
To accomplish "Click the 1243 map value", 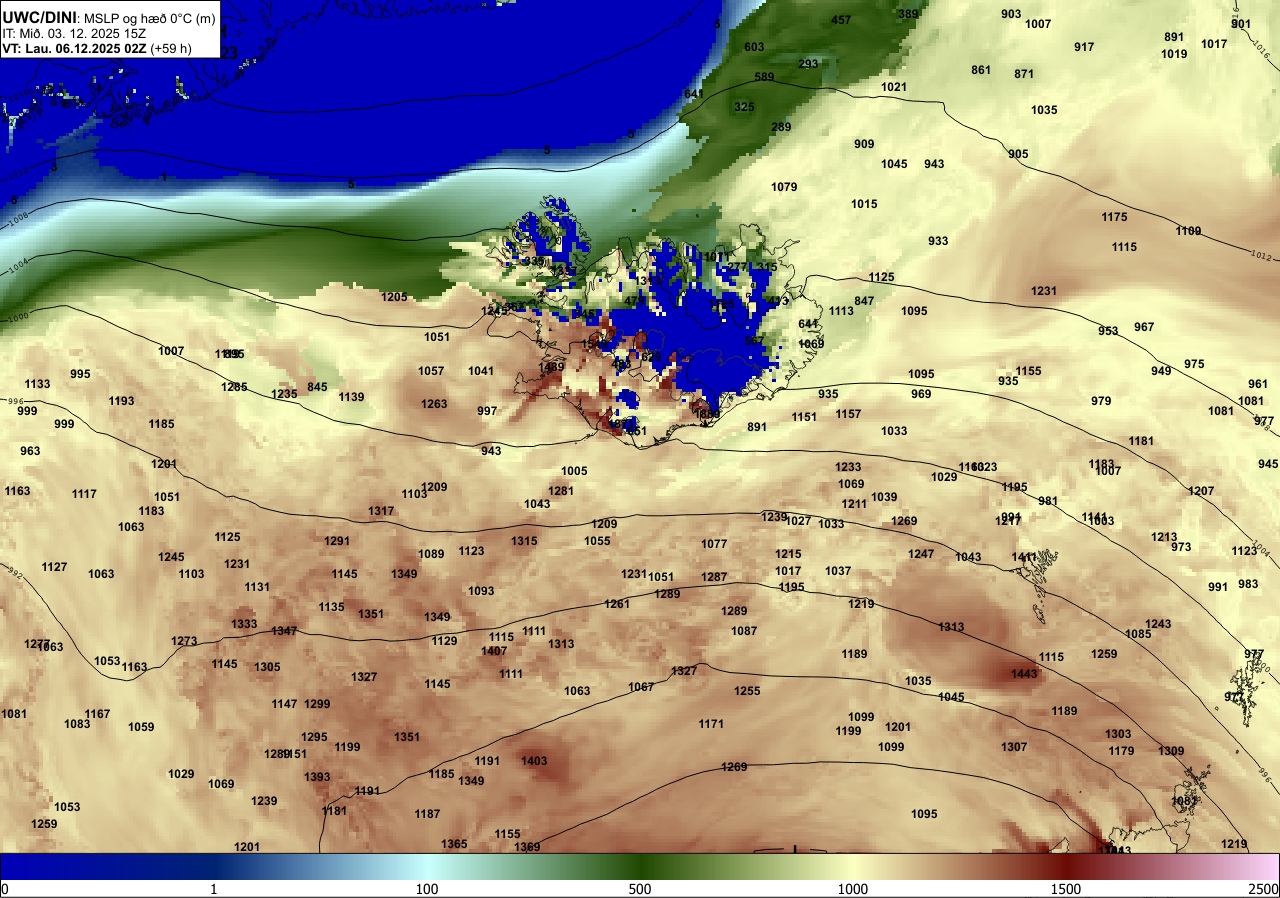I will 1158,624.
